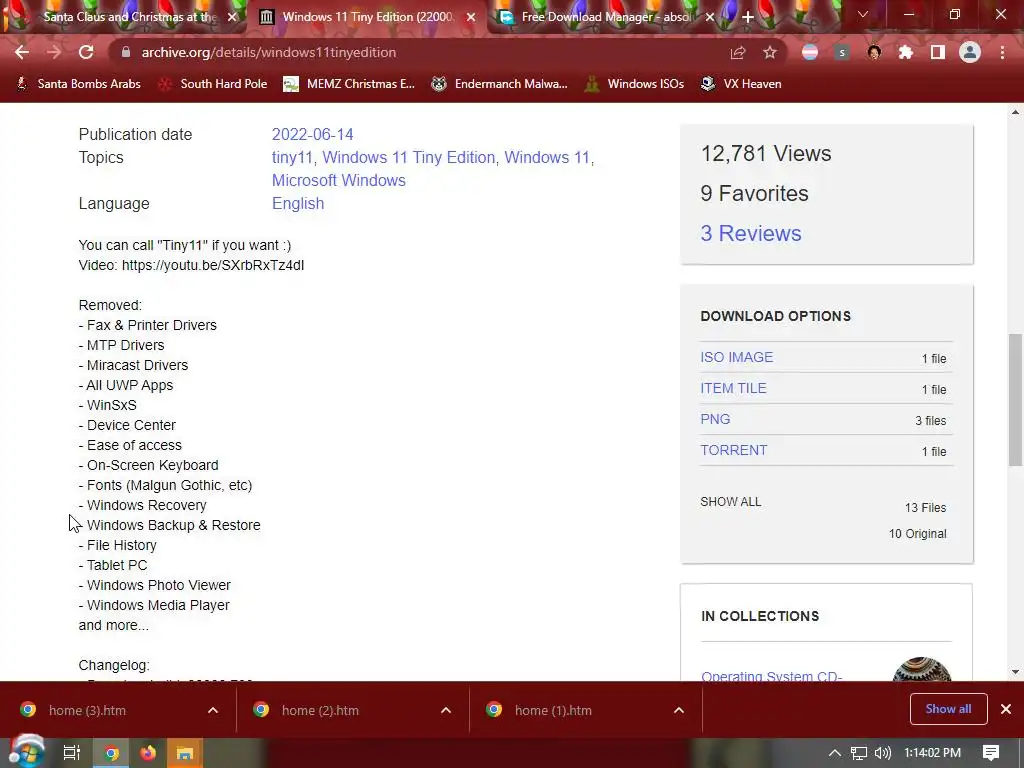This screenshot has width=1024, height=768.
Task: Open a new browser tab
Action: pos(748,17)
